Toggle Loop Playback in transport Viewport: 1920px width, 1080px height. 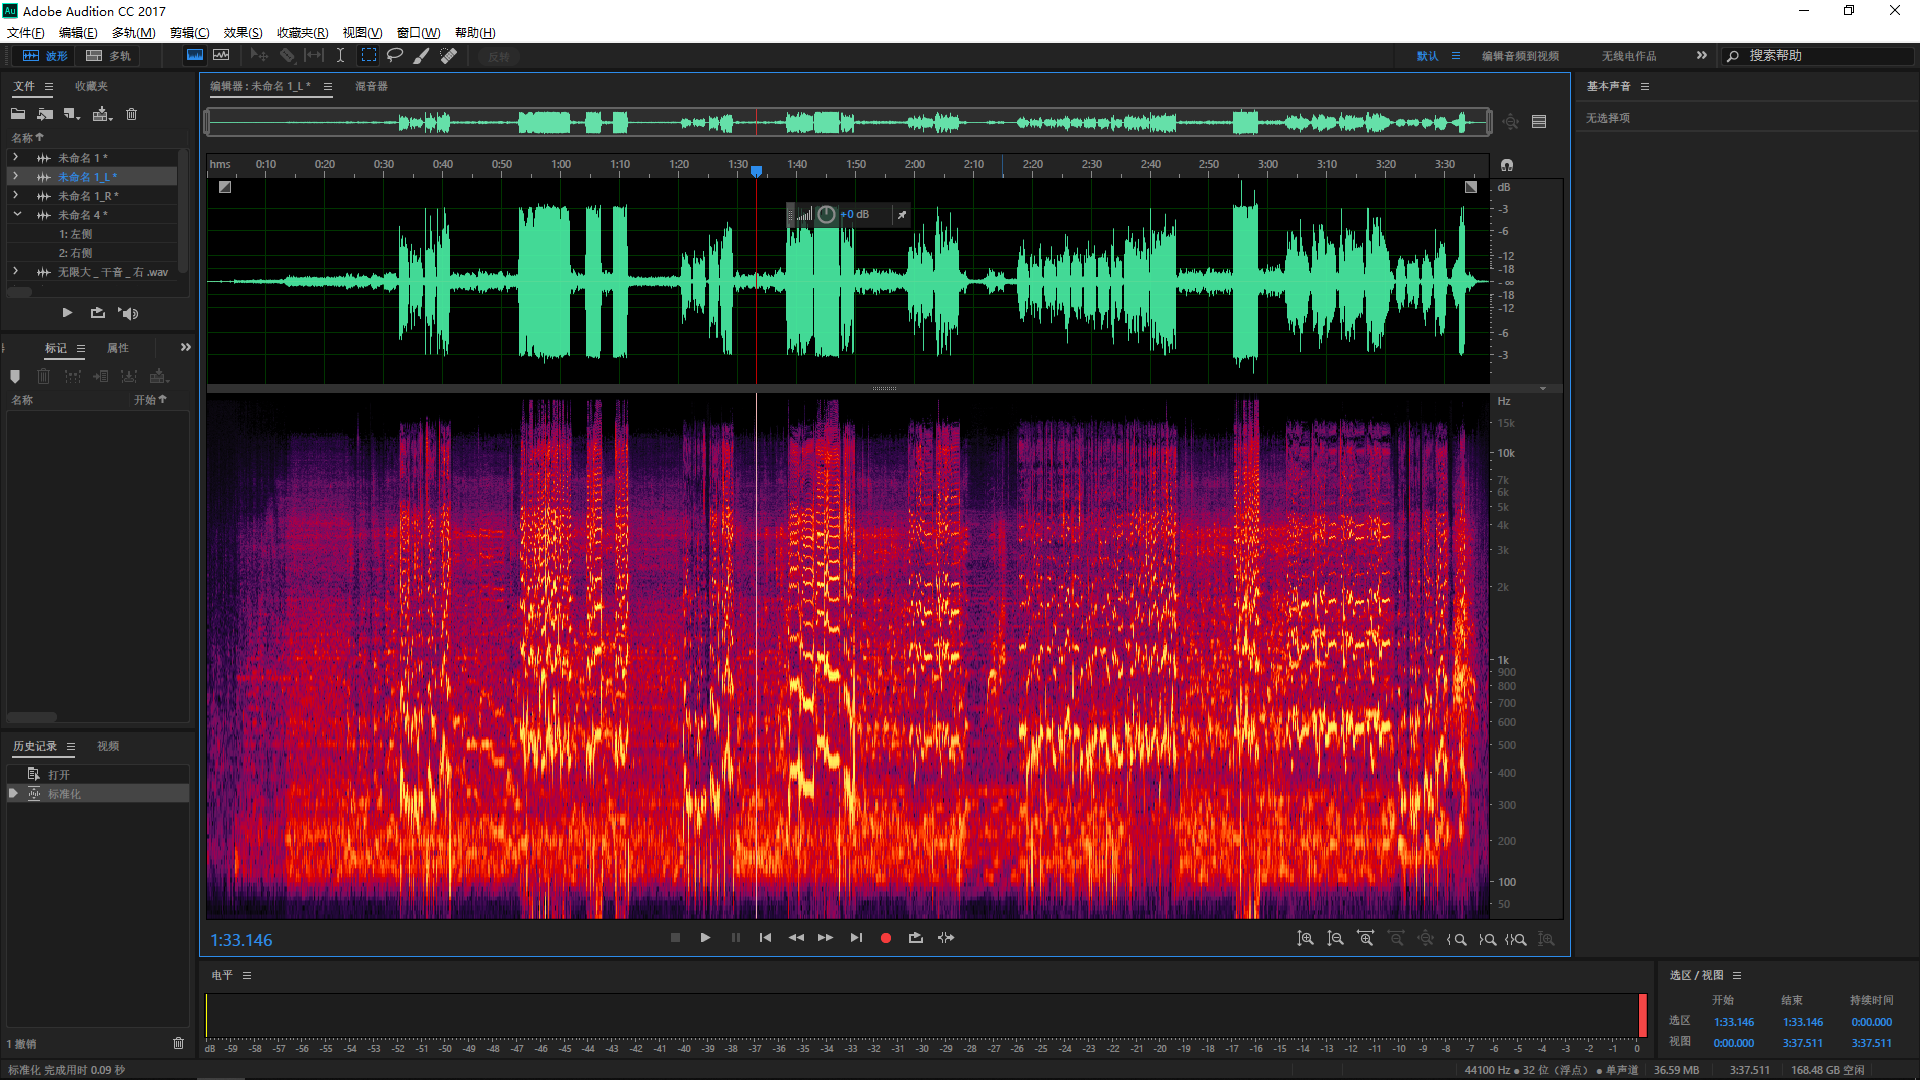click(x=915, y=938)
